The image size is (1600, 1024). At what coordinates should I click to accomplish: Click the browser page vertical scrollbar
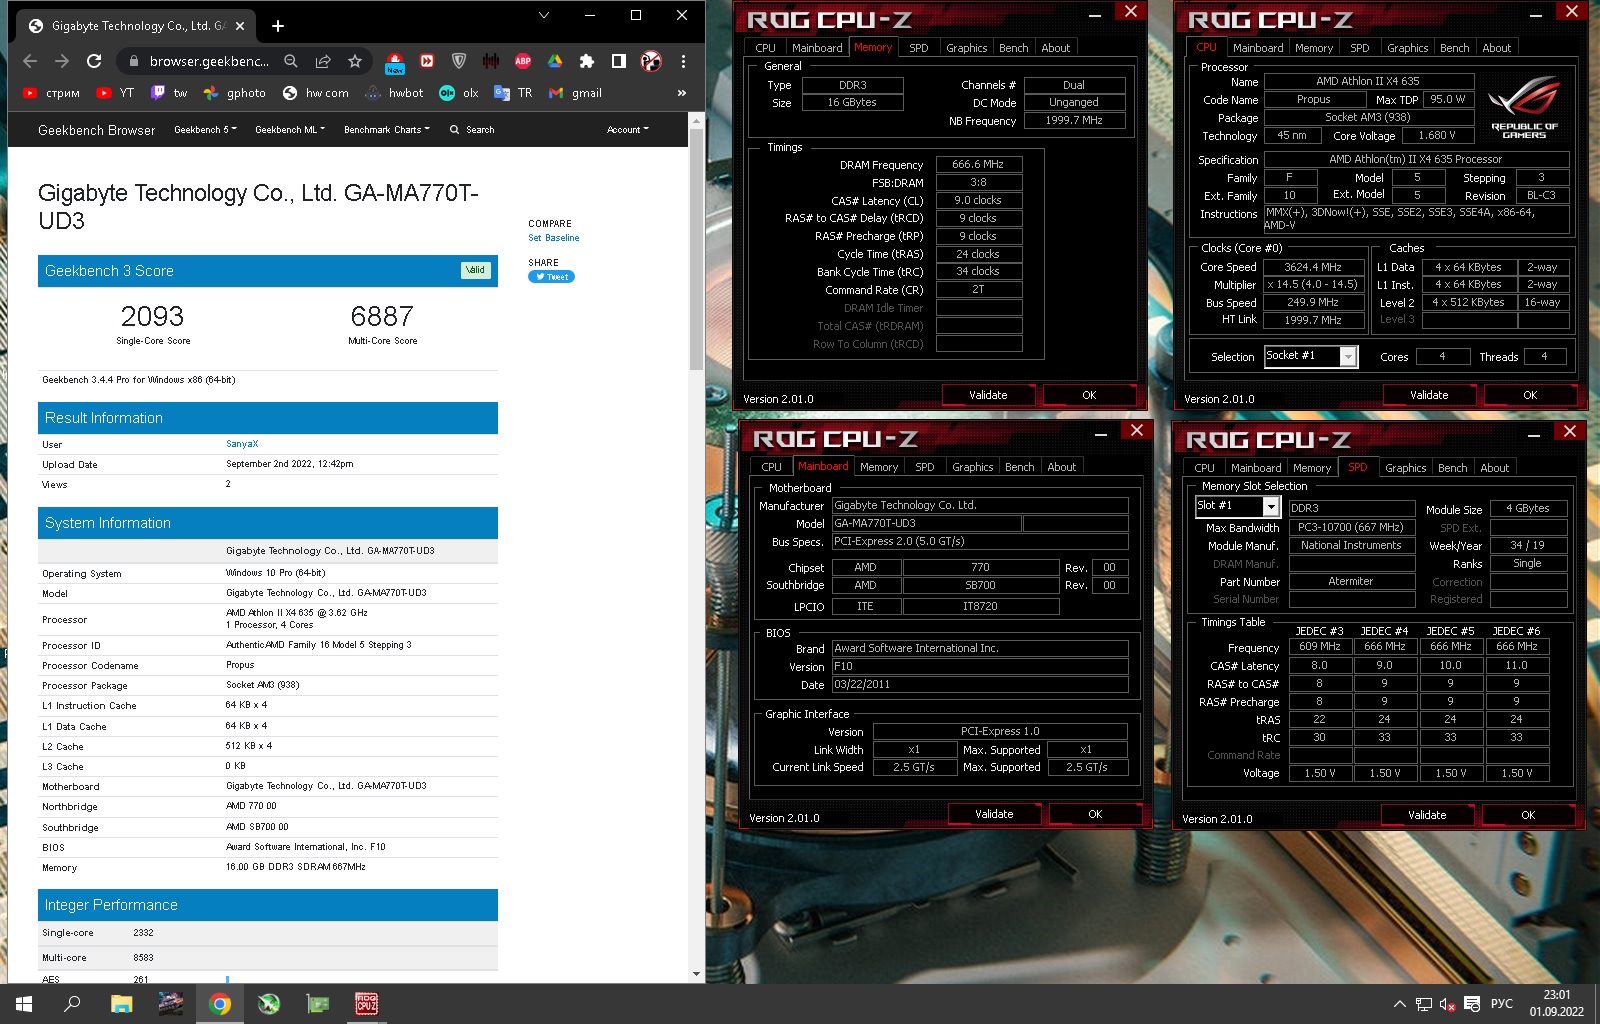[x=696, y=250]
